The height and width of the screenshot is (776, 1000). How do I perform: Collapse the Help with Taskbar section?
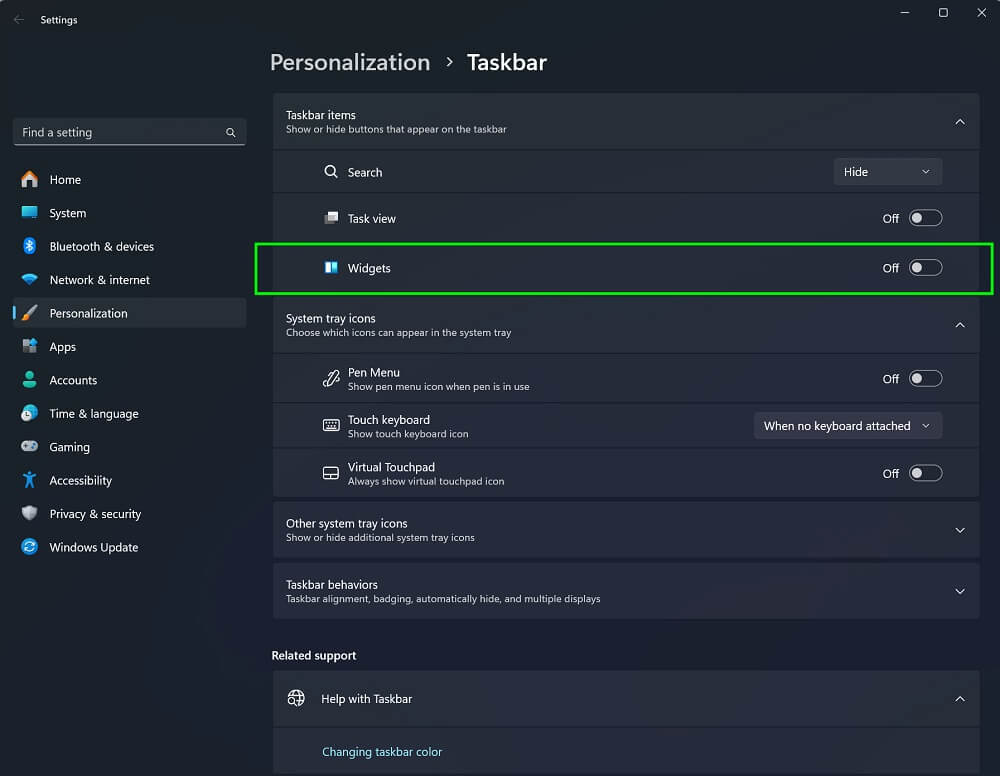click(x=959, y=699)
